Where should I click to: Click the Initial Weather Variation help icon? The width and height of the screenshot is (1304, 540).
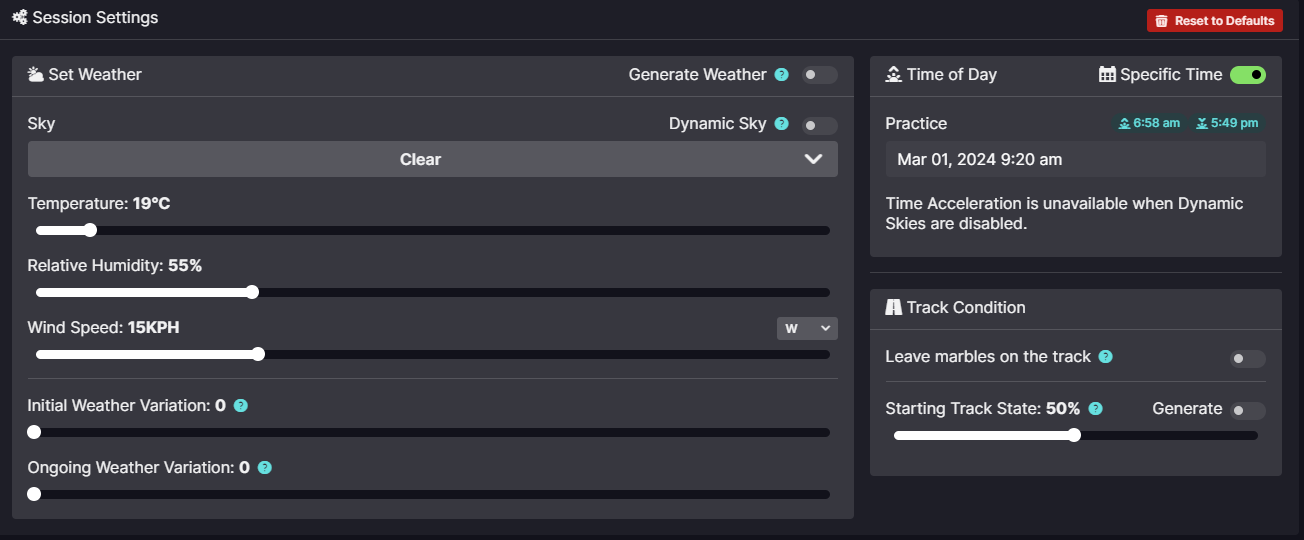tap(240, 406)
